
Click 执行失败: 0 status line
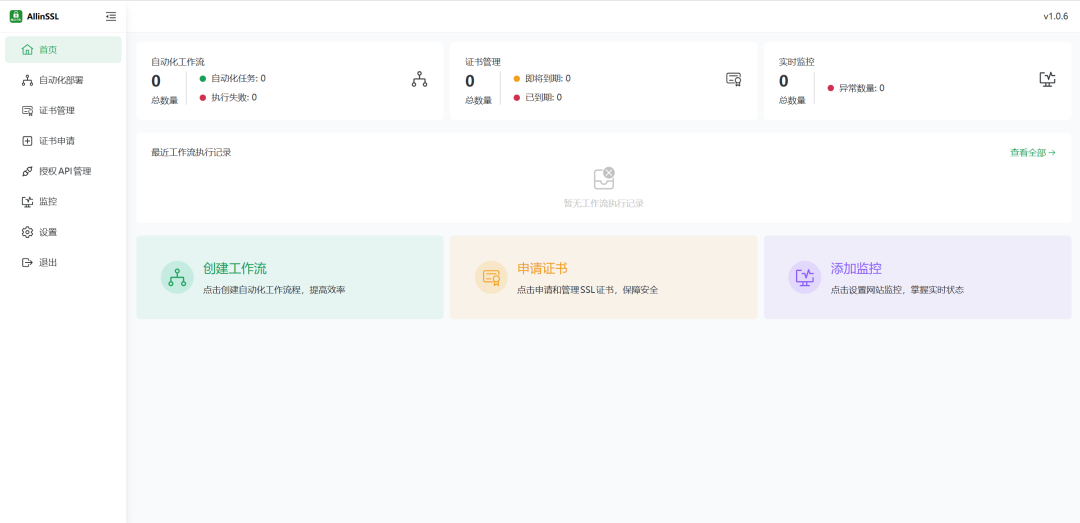tap(228, 97)
